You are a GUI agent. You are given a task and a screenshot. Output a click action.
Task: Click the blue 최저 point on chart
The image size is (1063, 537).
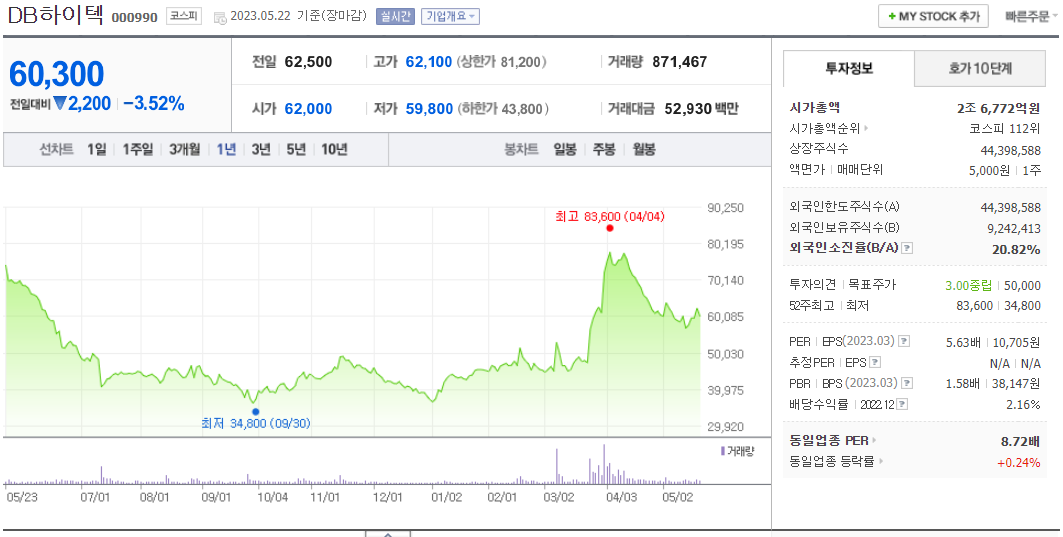click(256, 412)
